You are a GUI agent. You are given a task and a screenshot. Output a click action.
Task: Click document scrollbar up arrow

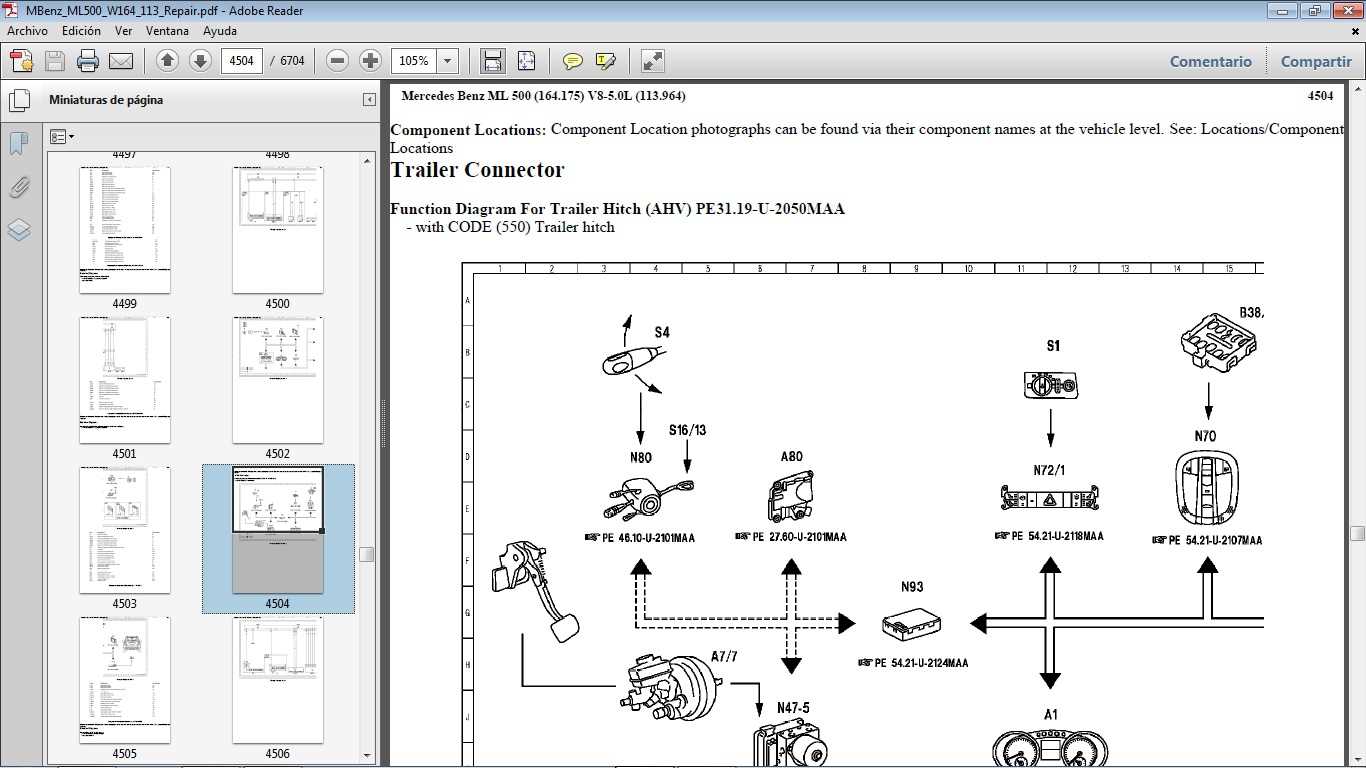click(1357, 91)
